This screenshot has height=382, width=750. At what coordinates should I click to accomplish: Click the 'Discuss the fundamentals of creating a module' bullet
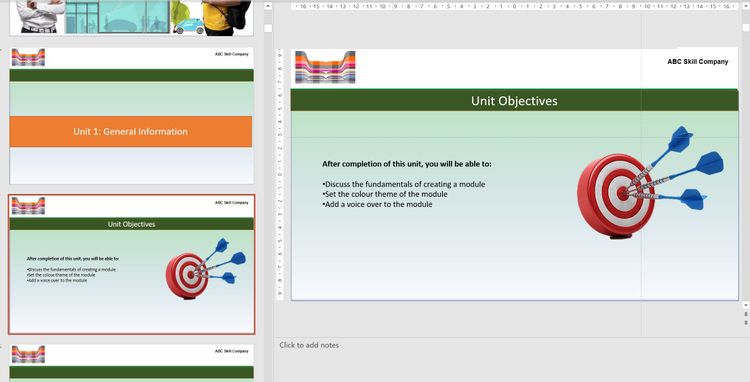tap(404, 184)
